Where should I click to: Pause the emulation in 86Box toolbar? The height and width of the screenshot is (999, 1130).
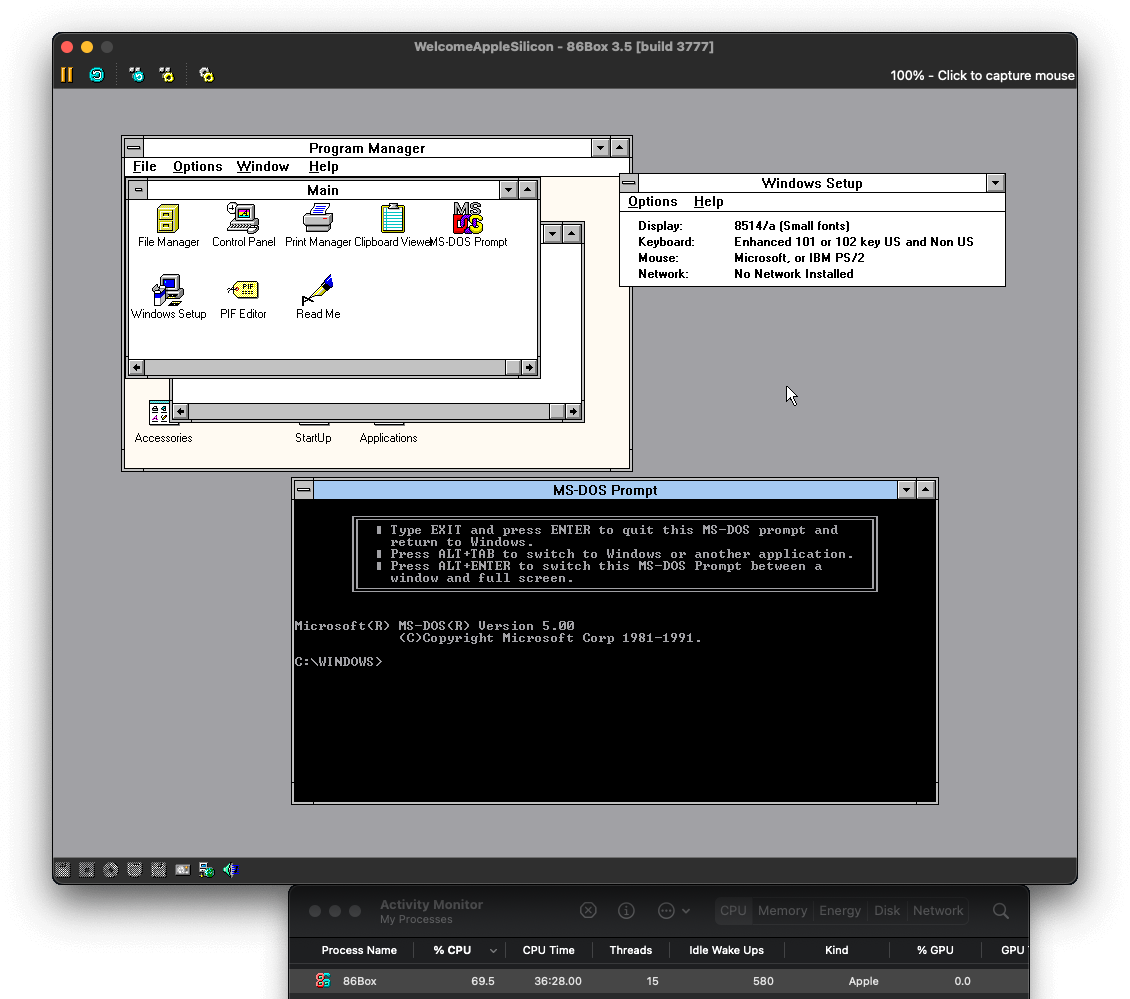[x=67, y=75]
